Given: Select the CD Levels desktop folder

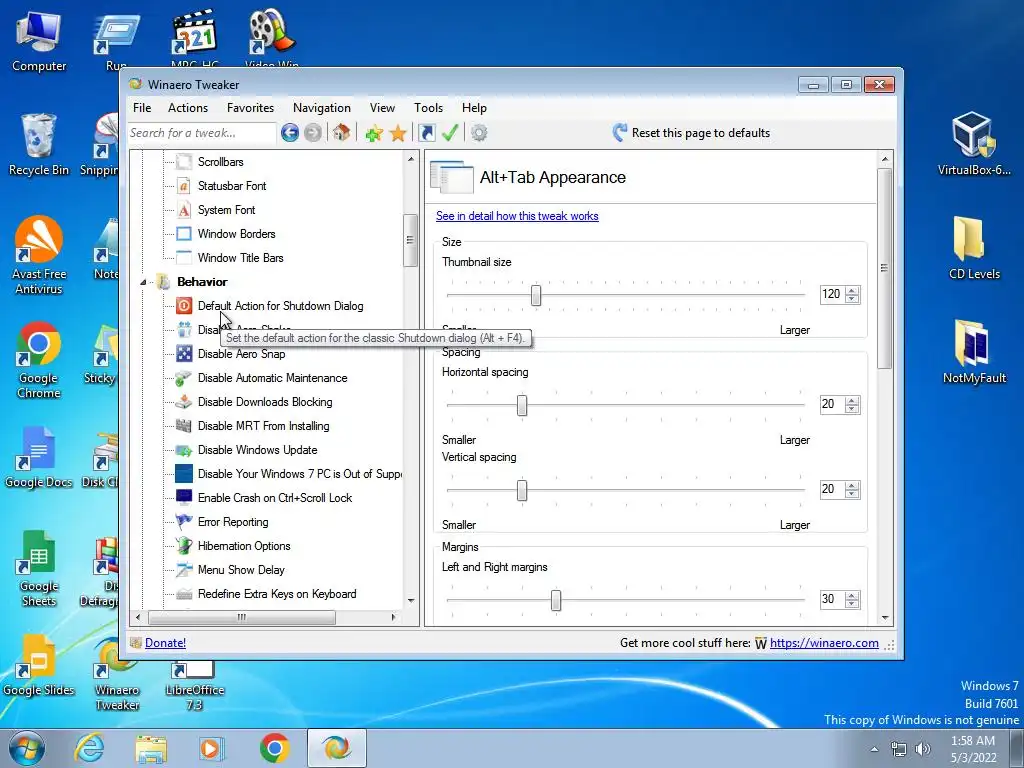Looking at the screenshot, I should [x=974, y=248].
